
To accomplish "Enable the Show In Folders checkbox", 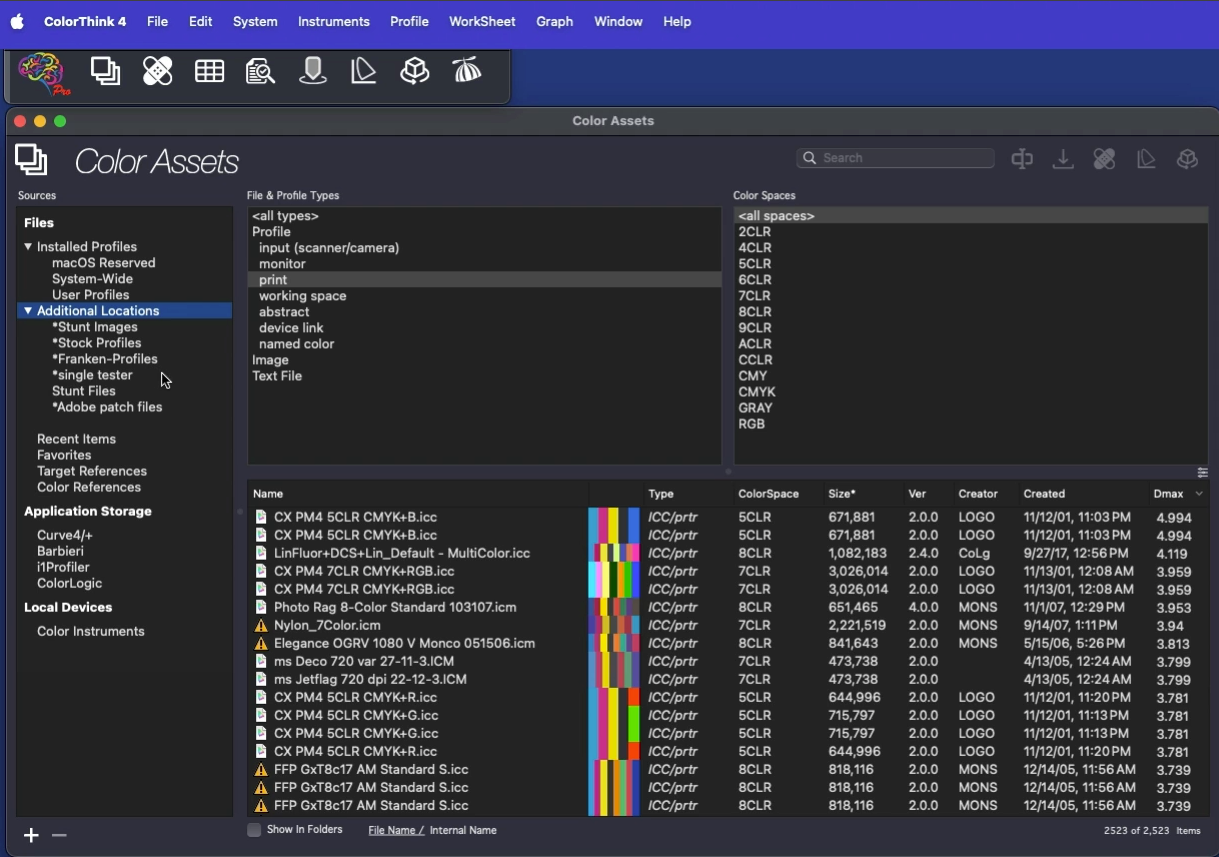I will click(254, 830).
